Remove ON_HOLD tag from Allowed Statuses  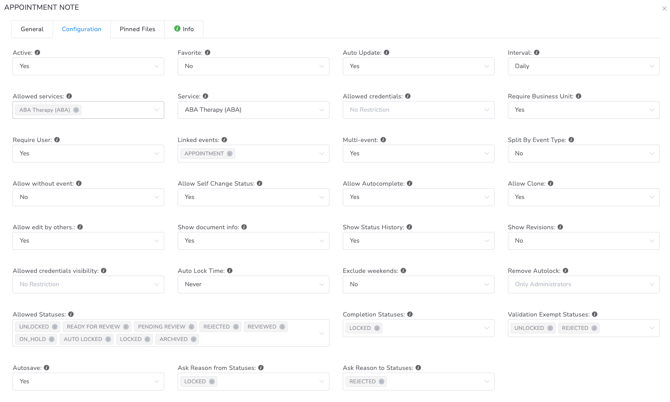click(52, 339)
